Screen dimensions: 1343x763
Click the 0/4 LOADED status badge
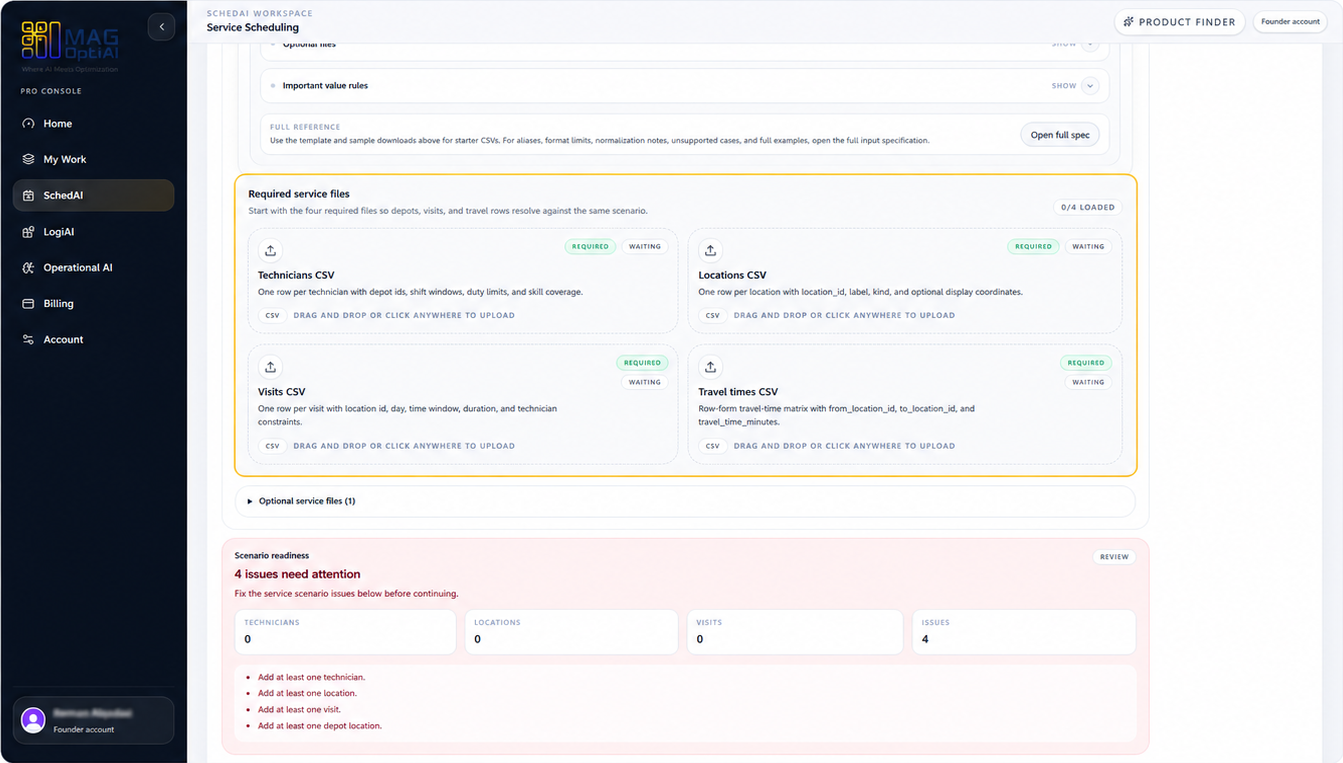1088,207
